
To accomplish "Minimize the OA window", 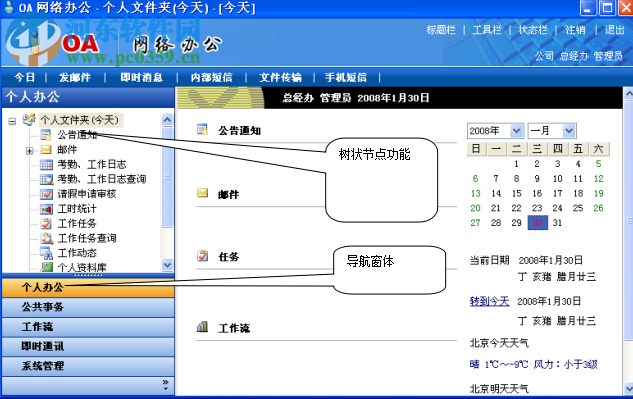I will [x=588, y=8].
